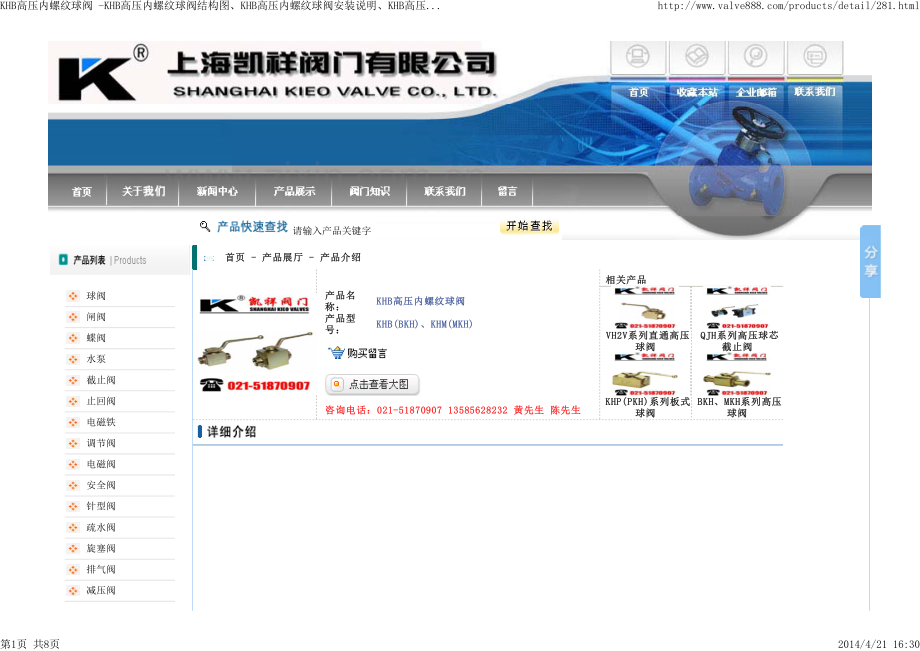This screenshot has height=651, width=920.
Task: Click the top-right 首页 link
Action: coord(638,92)
